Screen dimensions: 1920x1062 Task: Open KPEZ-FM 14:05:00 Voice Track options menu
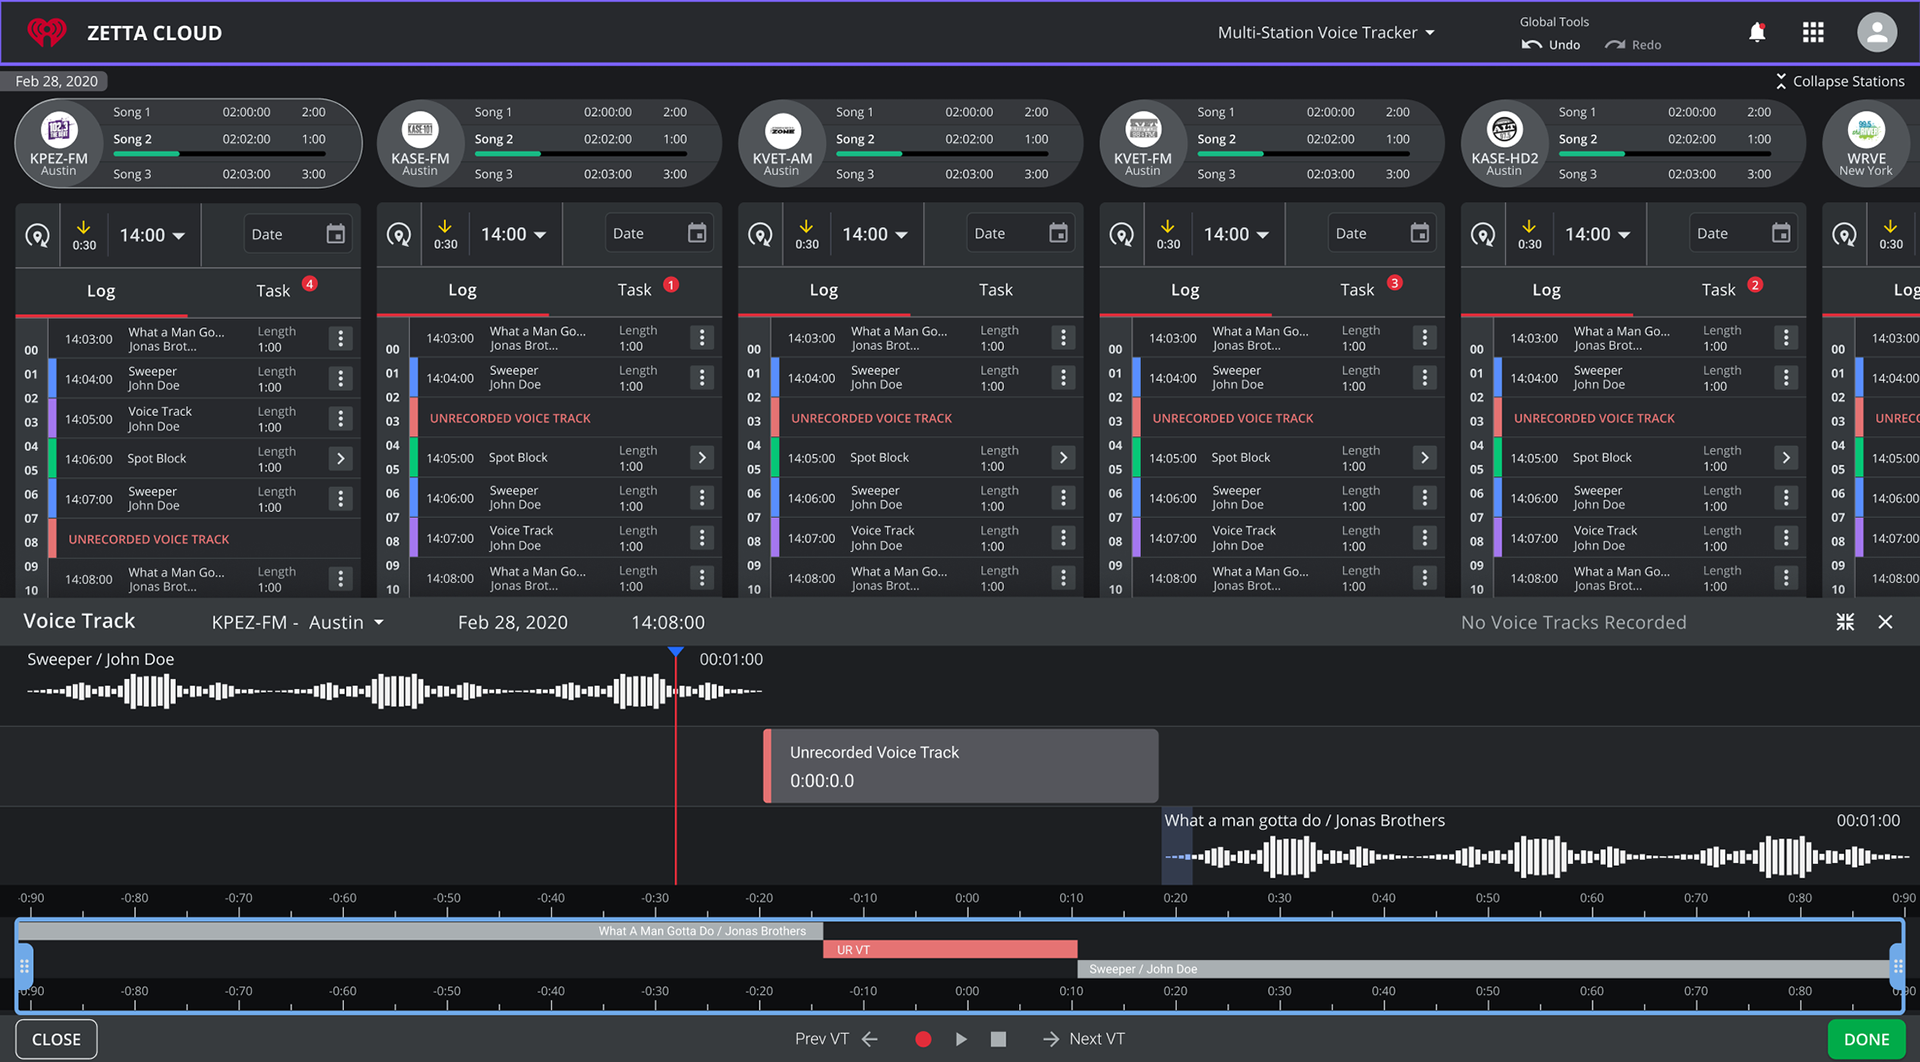(341, 419)
